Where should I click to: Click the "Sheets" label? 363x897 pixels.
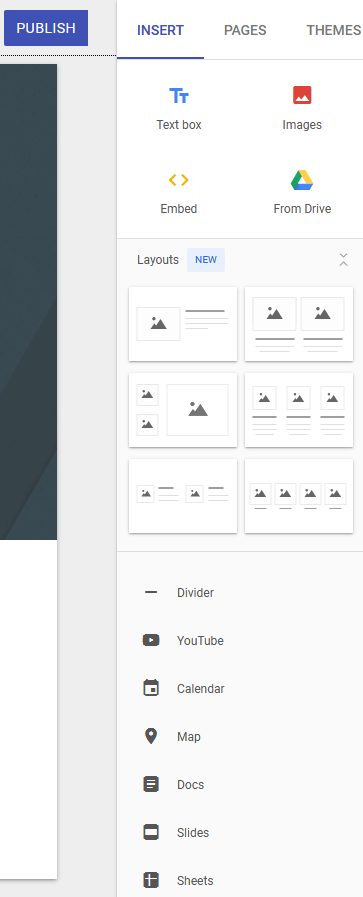195,881
